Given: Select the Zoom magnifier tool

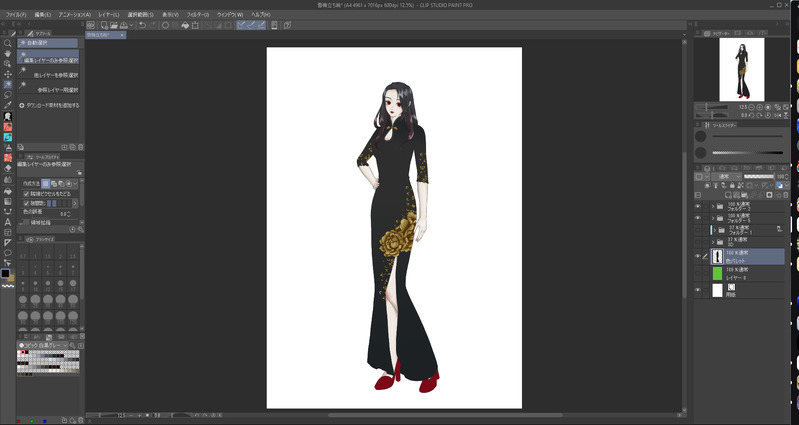Looking at the screenshot, I should (x=8, y=43).
